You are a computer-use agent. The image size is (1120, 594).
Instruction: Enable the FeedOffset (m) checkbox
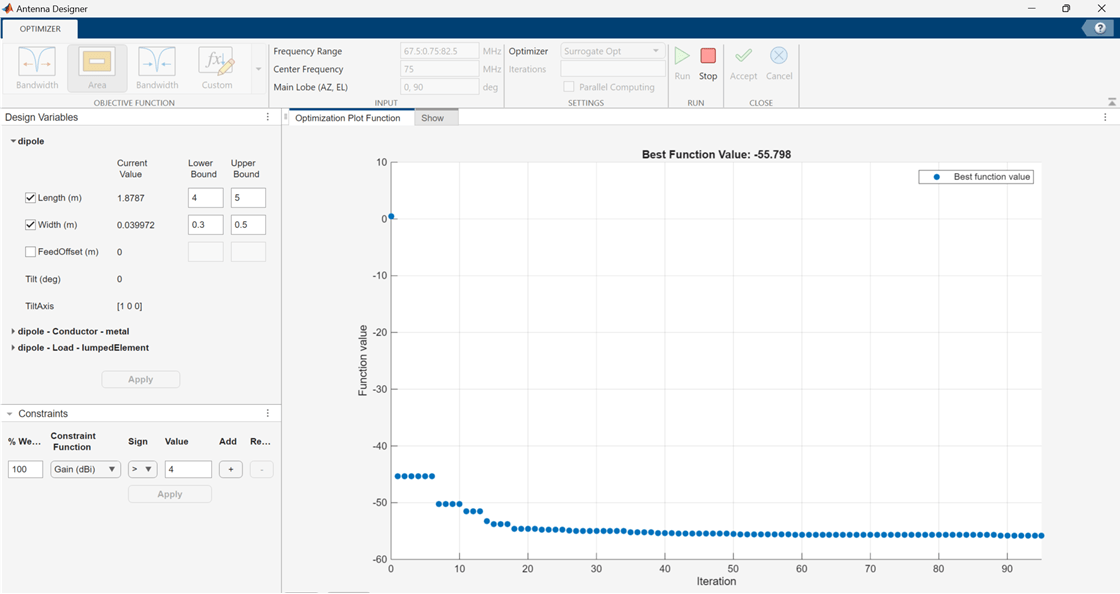click(30, 252)
